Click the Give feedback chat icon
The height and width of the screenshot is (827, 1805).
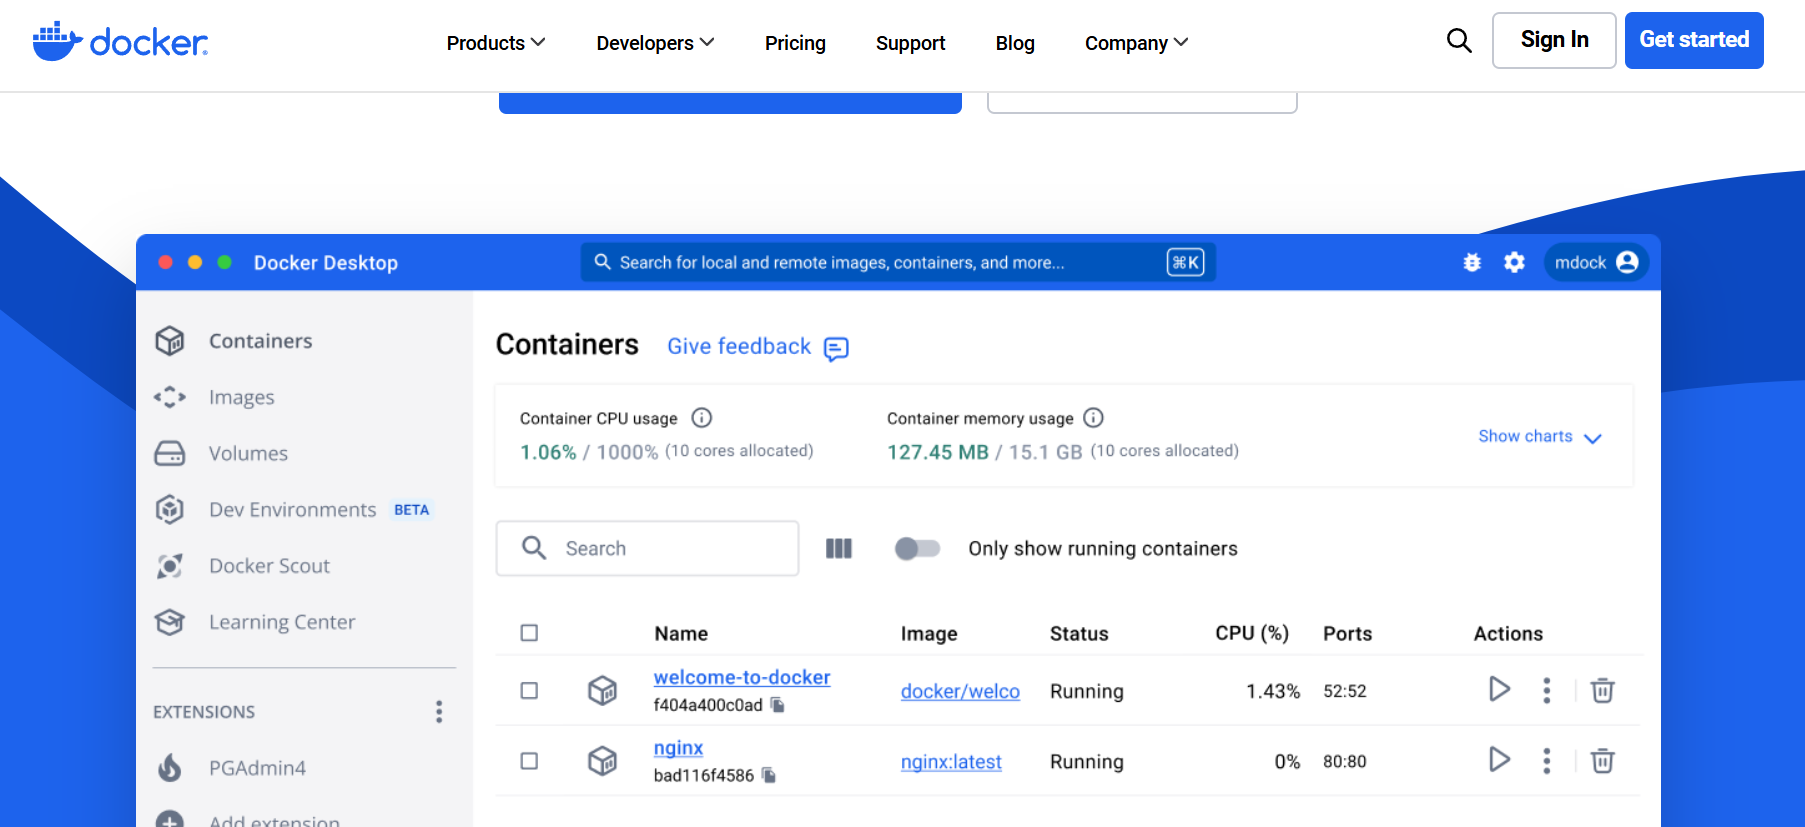pyautogui.click(x=836, y=348)
